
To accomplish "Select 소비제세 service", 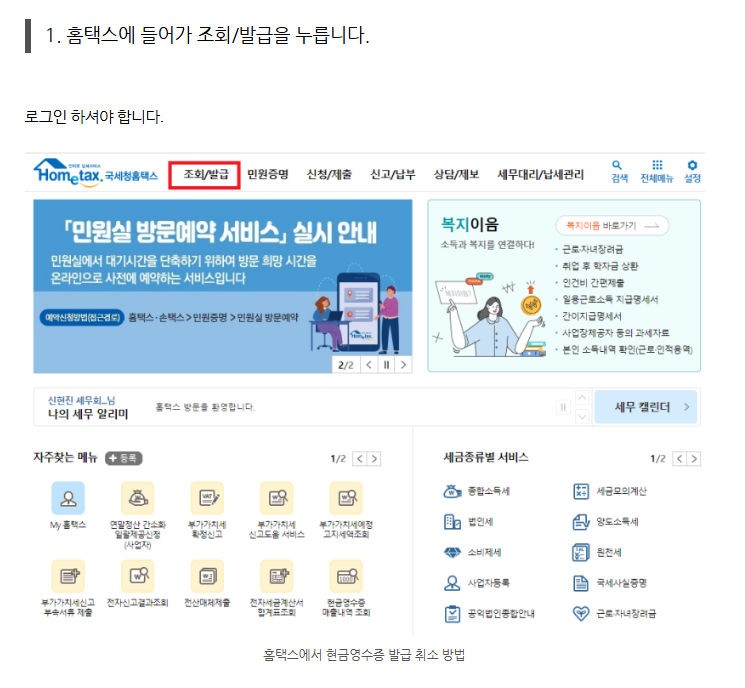I will click(x=472, y=553).
